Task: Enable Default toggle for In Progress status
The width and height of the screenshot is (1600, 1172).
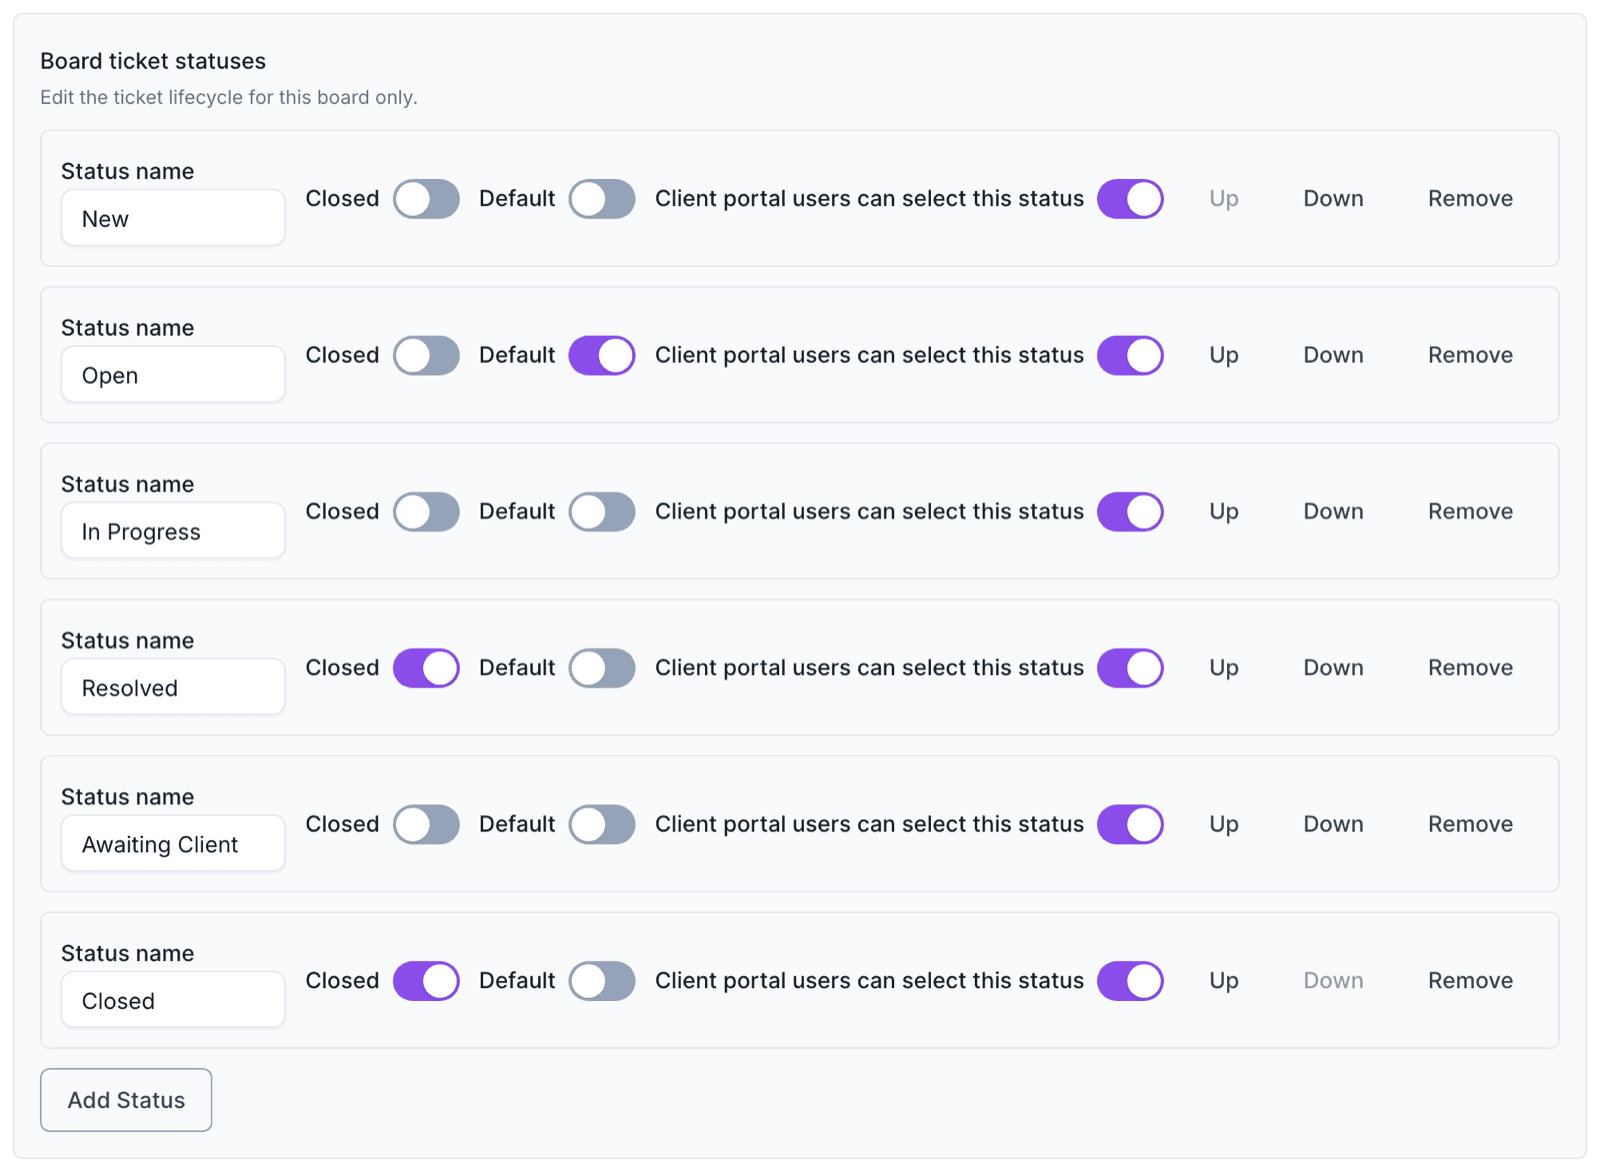Action: [x=602, y=511]
